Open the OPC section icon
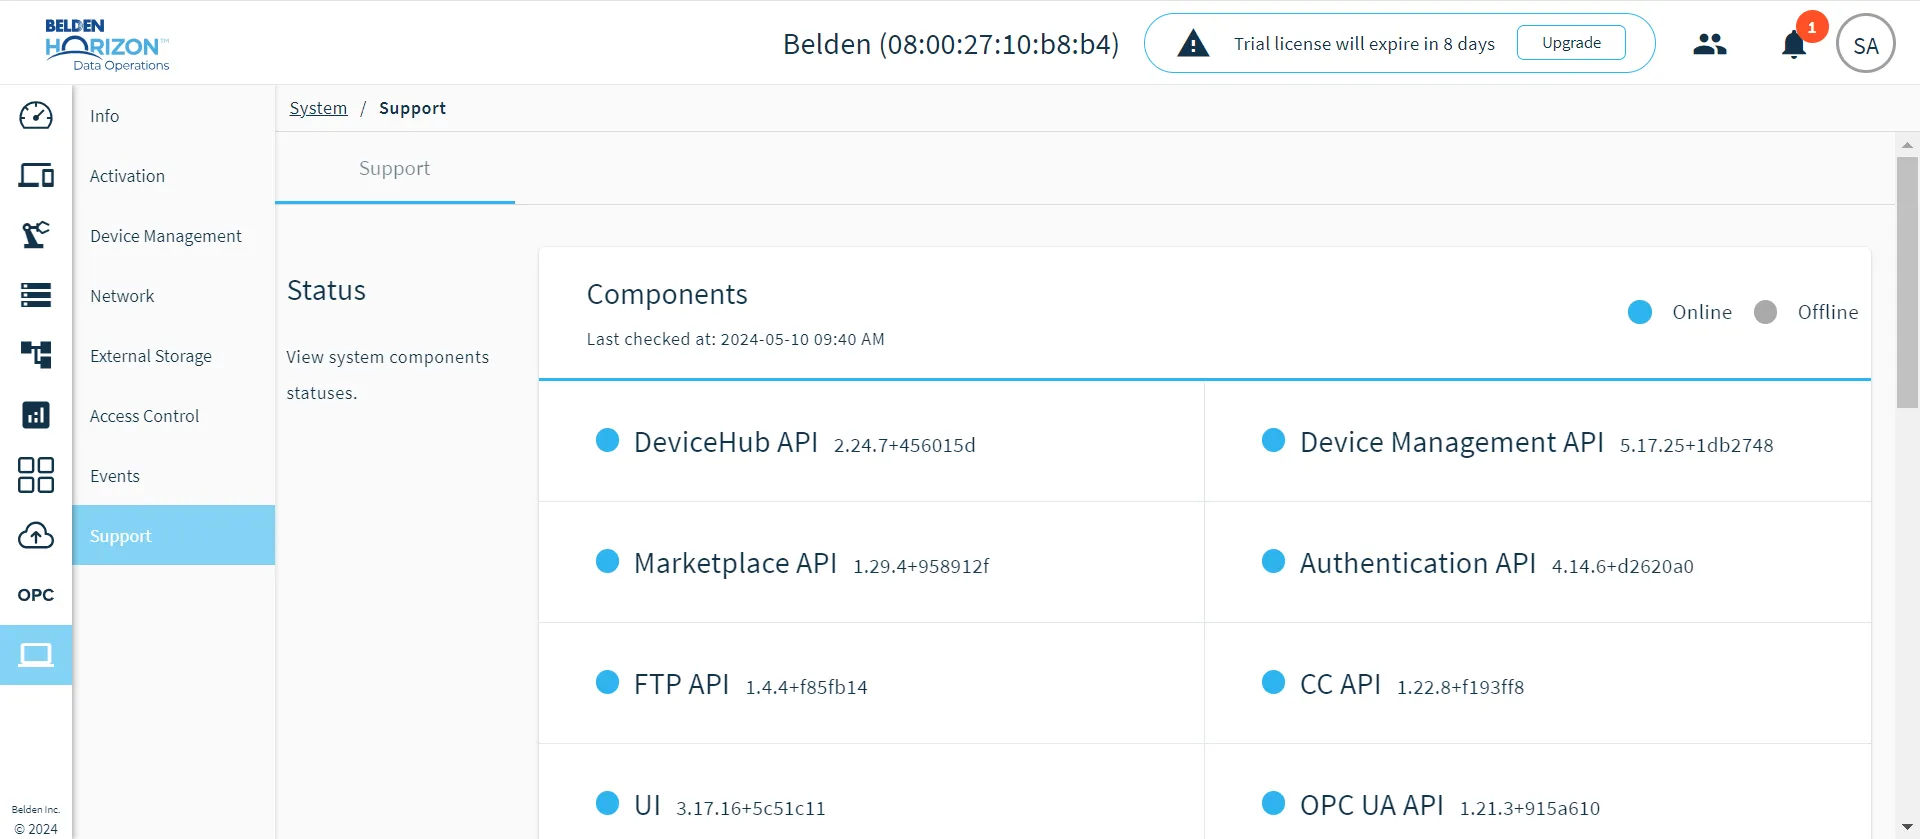The image size is (1920, 839). coord(36,595)
